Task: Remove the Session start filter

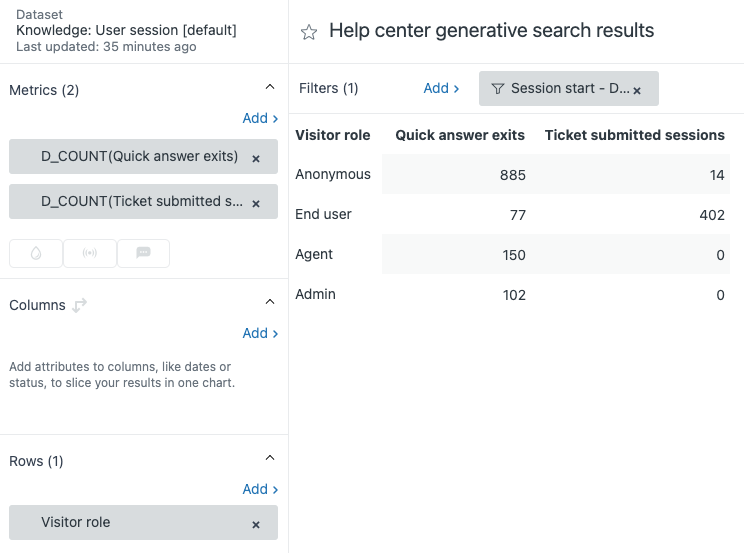Action: [637, 90]
